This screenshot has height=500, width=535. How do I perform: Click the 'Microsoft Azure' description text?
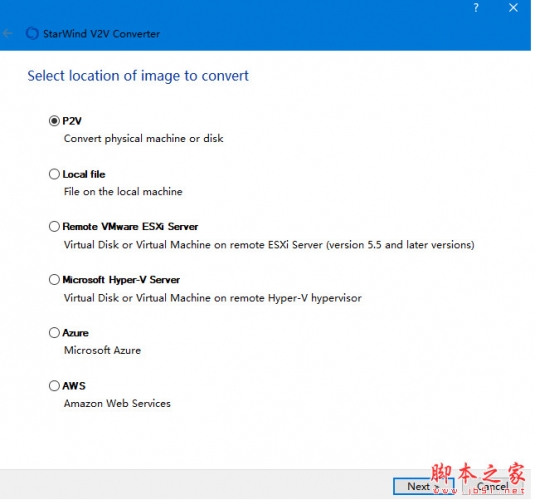tap(102, 350)
